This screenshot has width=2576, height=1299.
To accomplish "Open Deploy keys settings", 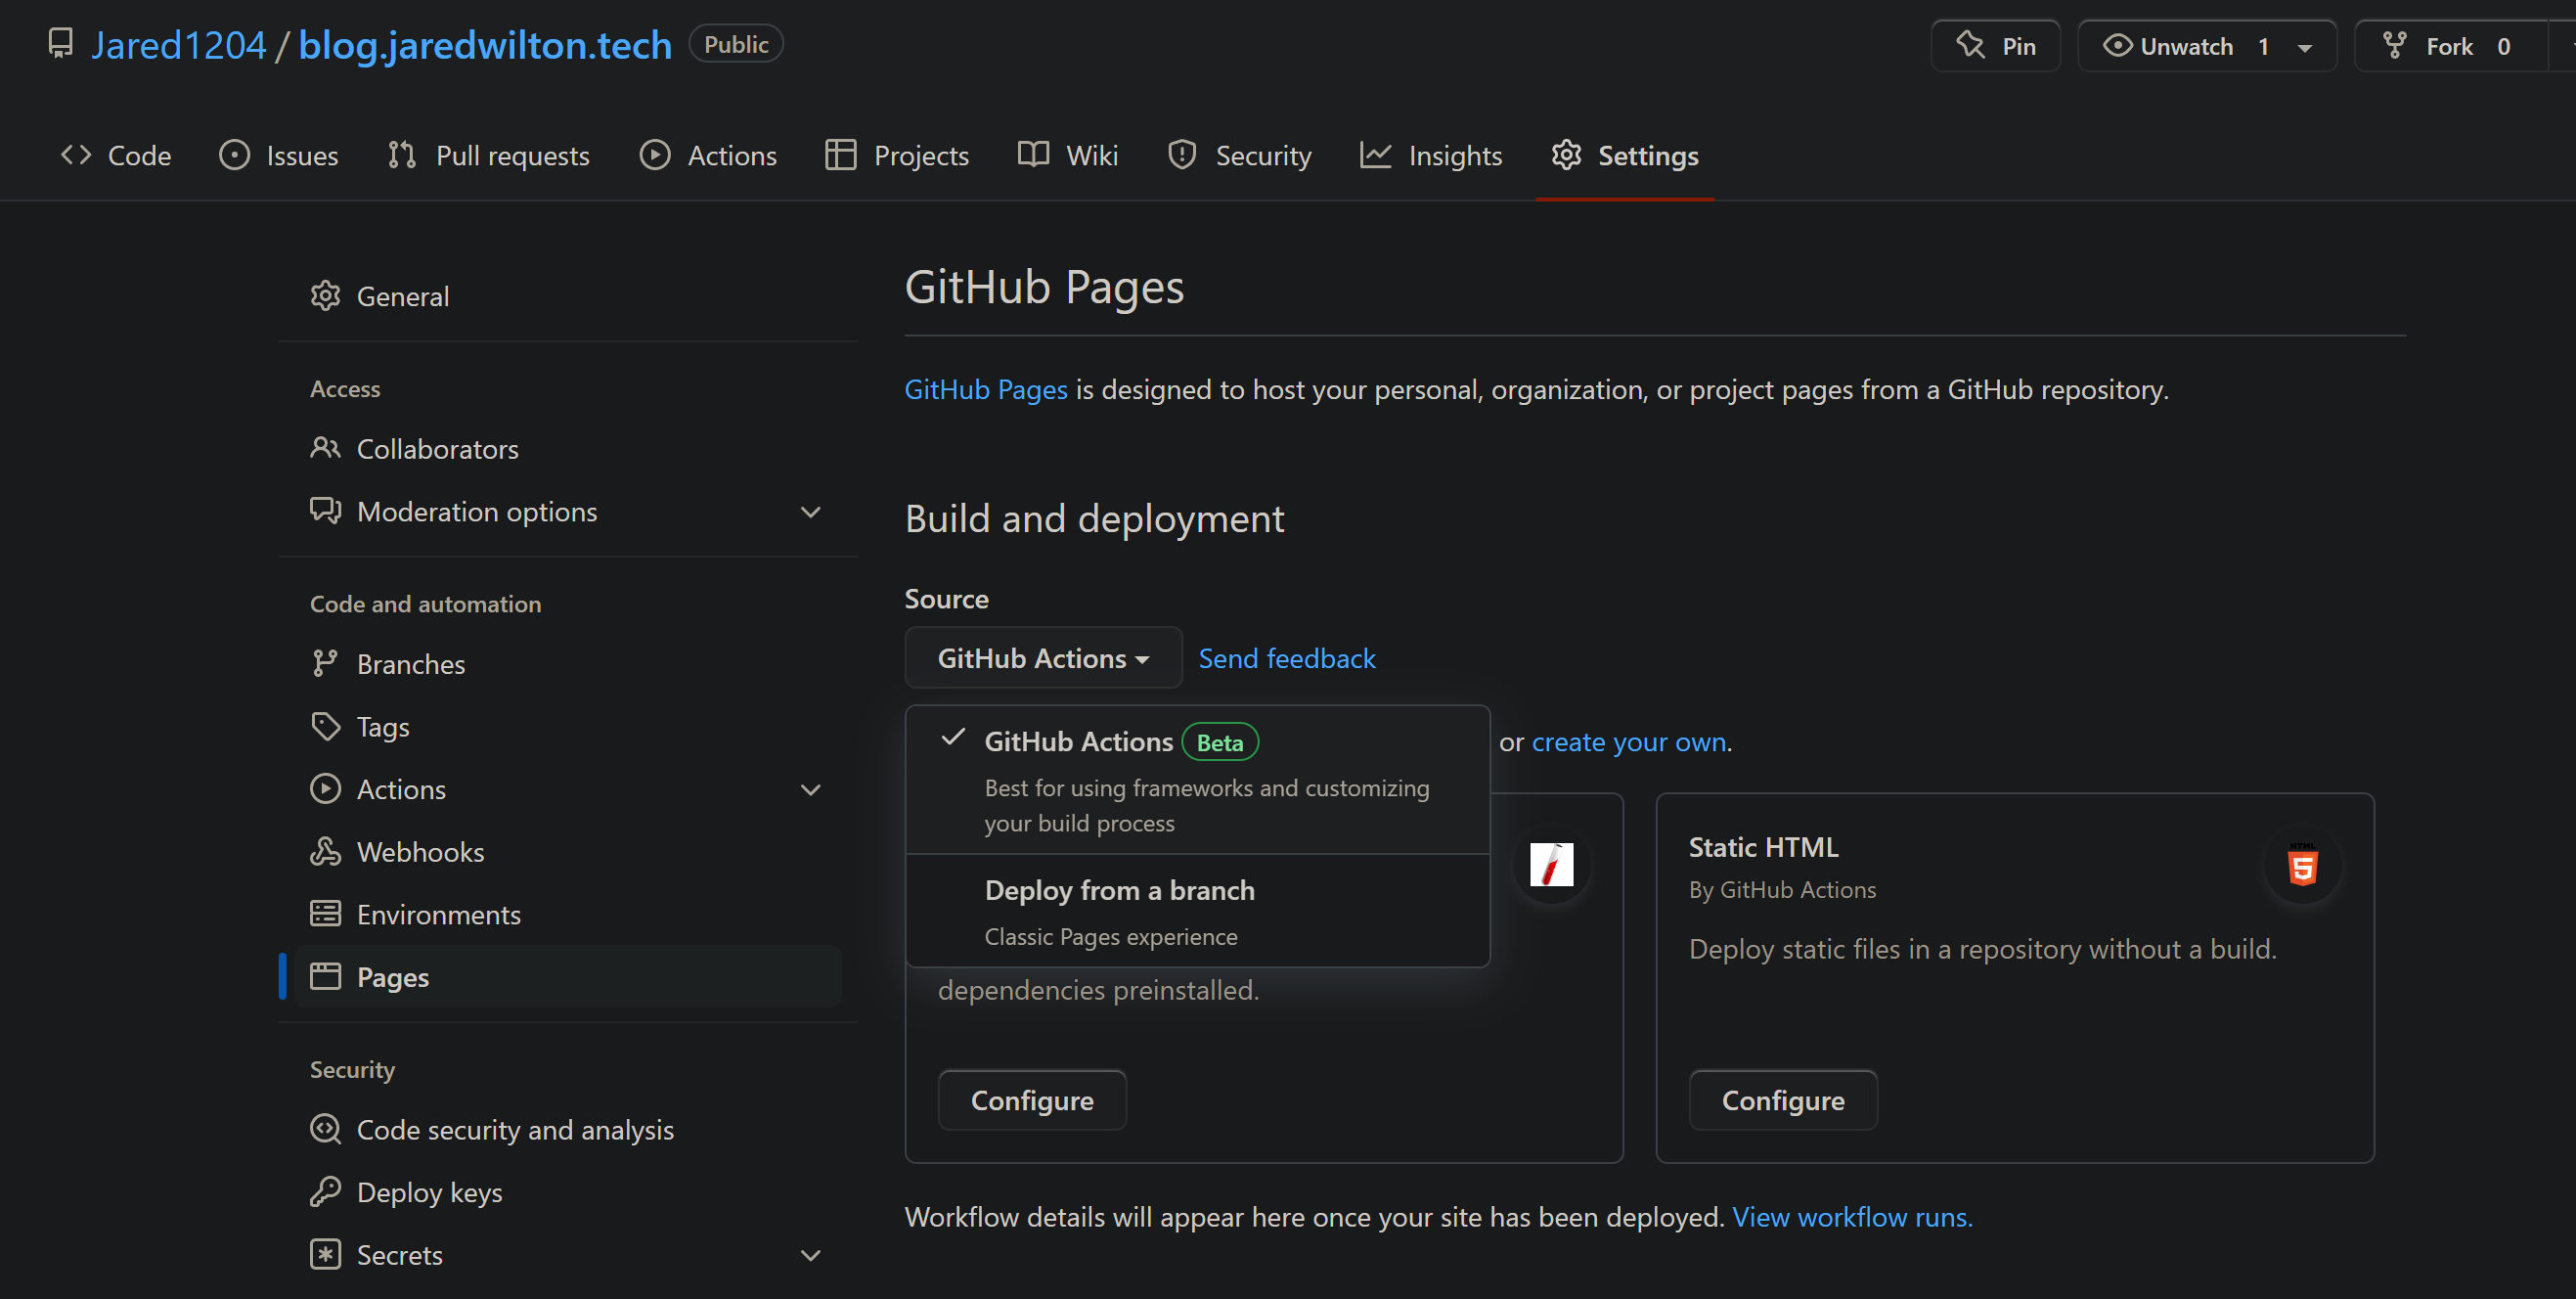I will [x=429, y=1192].
